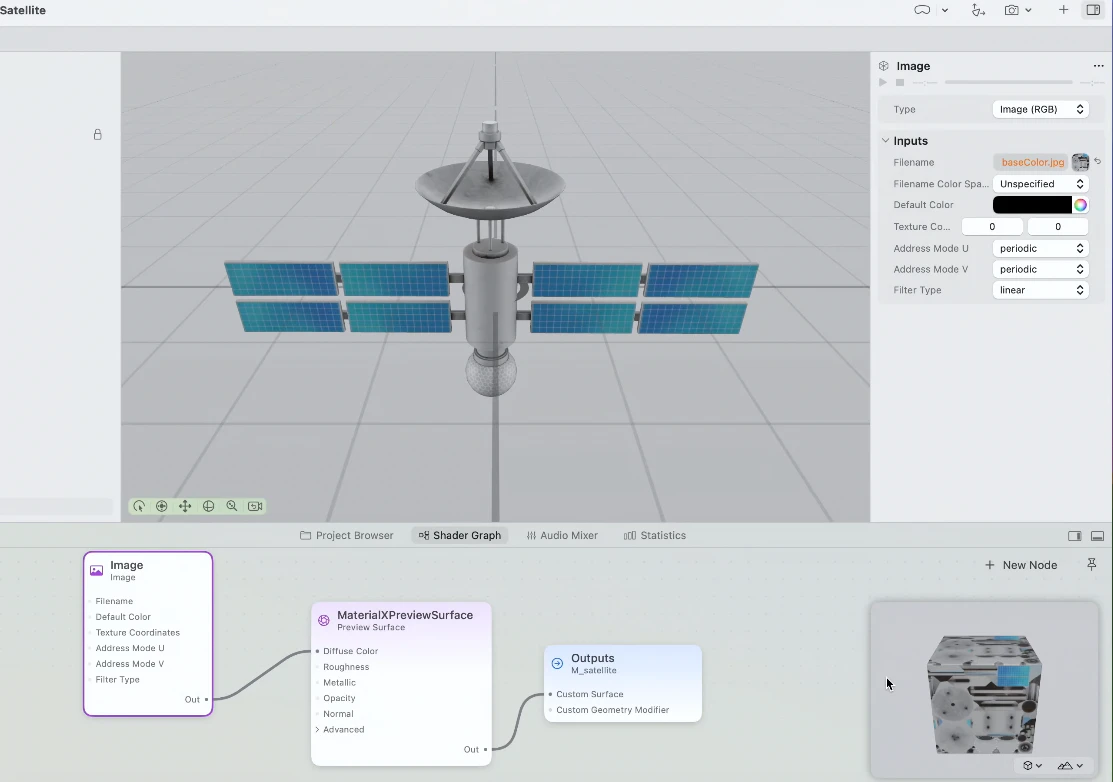Click the picture icon on Image node
Screen dimensions: 1113x782
(97, 570)
